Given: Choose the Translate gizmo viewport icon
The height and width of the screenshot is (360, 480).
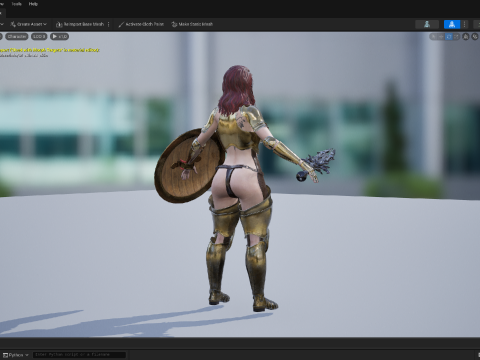Looking at the screenshot, I should (x=441, y=36).
